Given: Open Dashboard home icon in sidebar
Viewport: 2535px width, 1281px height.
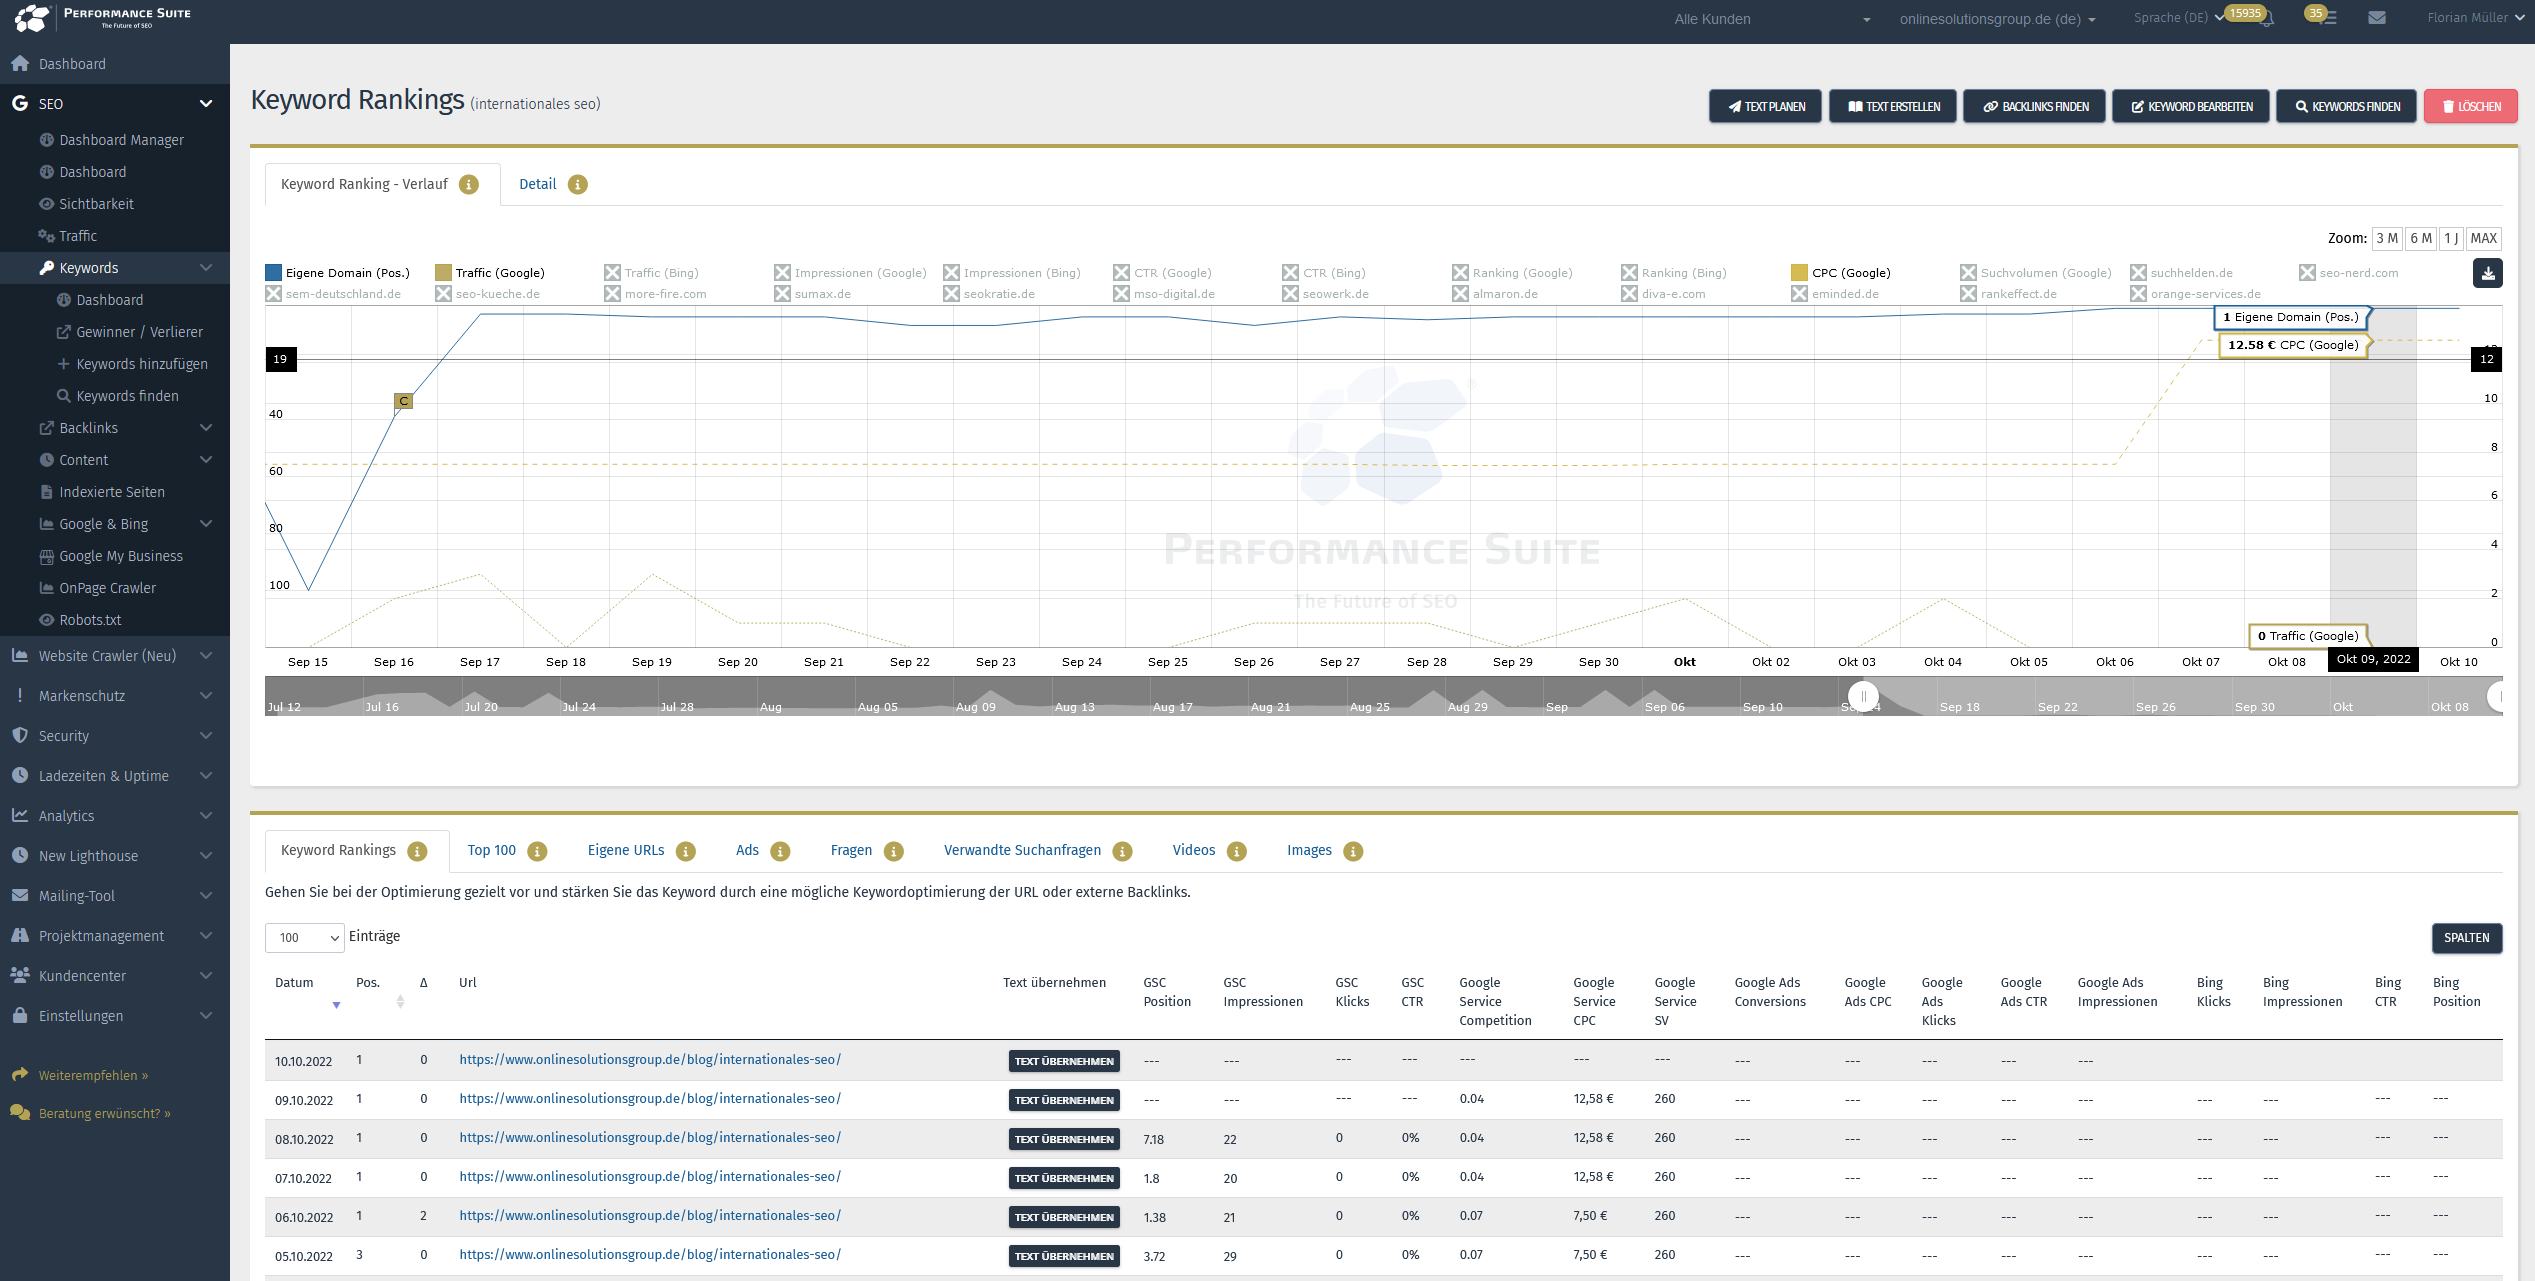Looking at the screenshot, I should (x=19, y=64).
